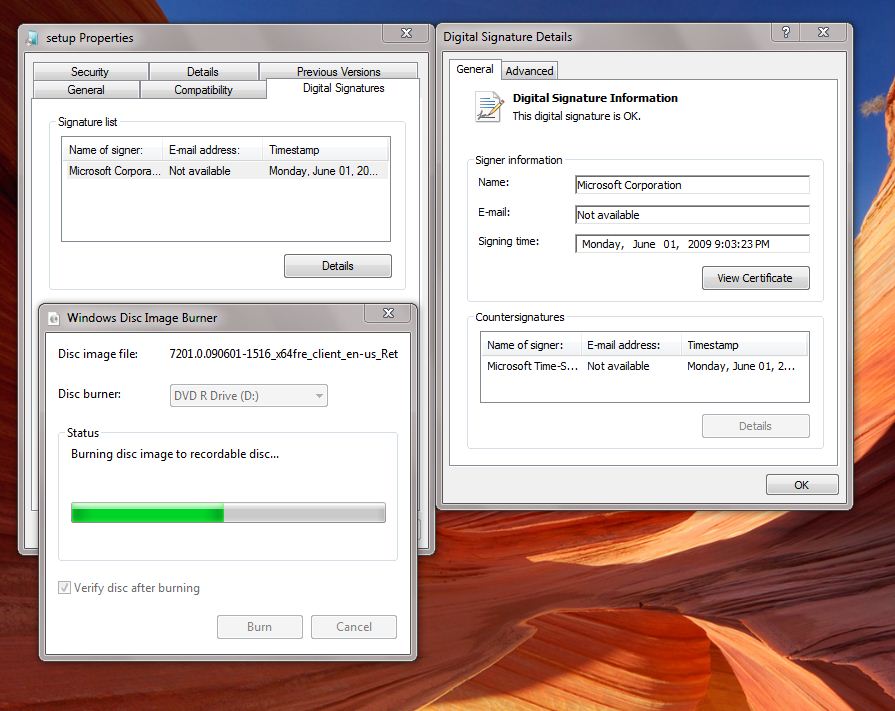Image resolution: width=895 pixels, height=711 pixels.
Task: Switch to the General tab in setup Properties
Action: tap(86, 90)
